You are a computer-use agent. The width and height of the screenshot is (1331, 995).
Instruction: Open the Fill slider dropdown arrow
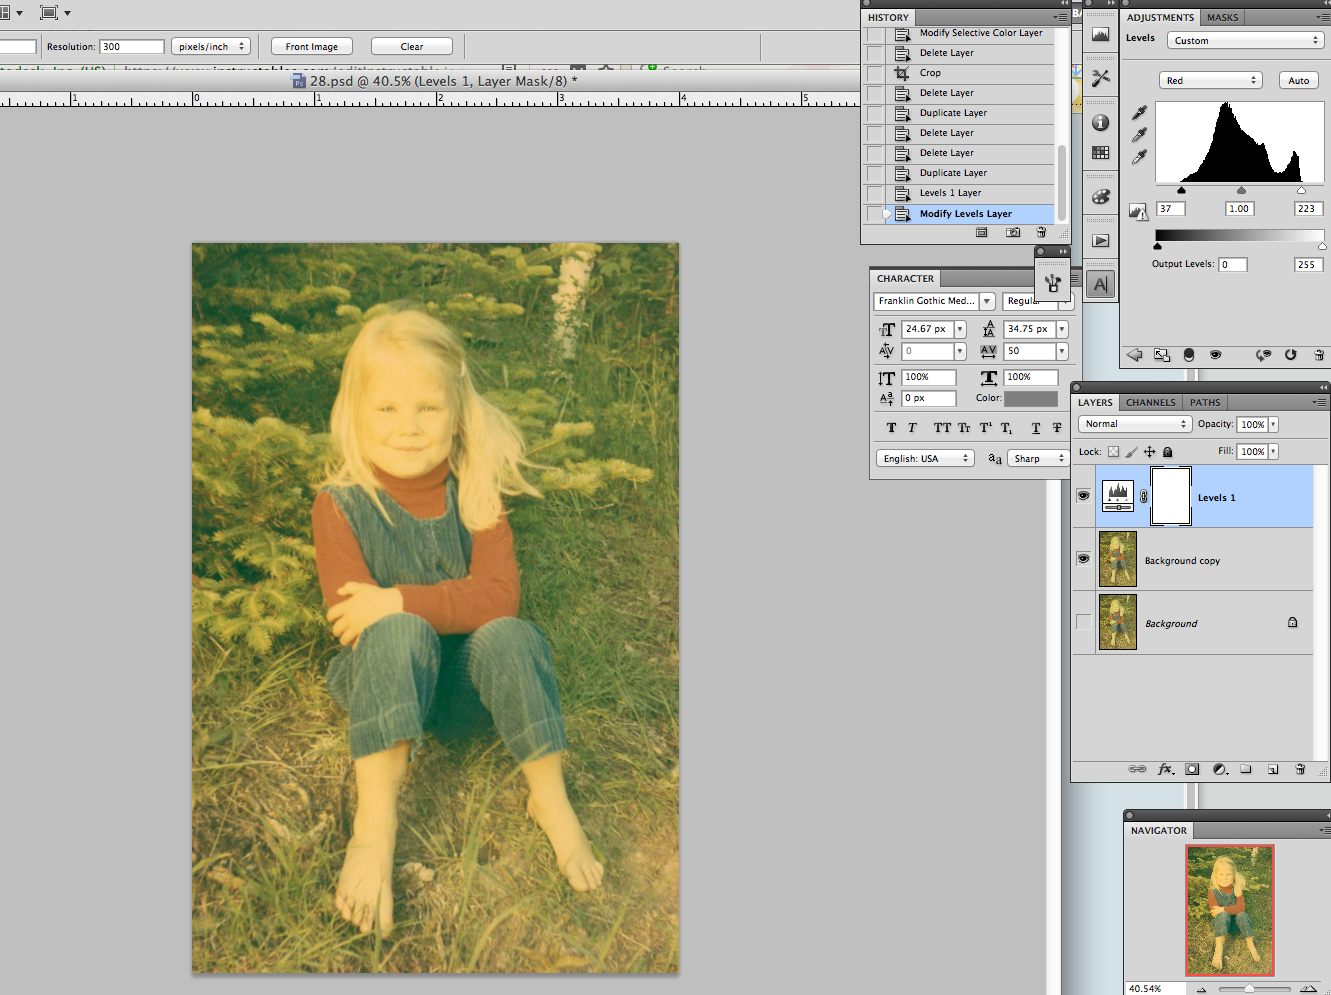1273,452
